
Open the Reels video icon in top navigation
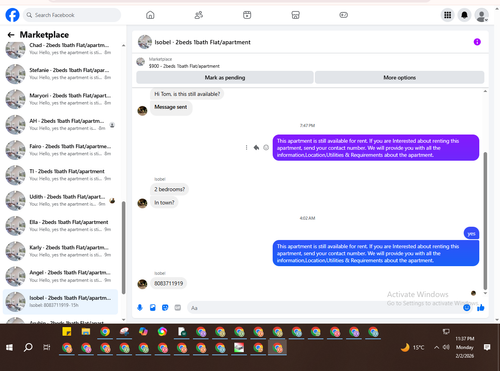[247, 15]
